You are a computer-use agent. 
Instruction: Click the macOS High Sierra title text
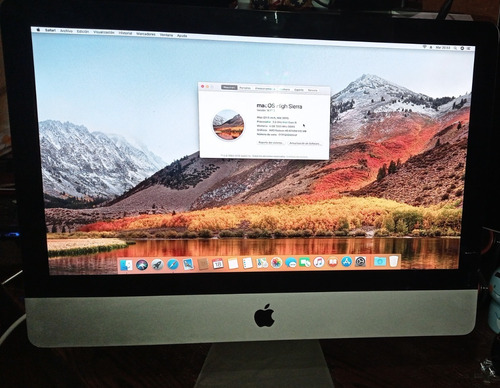click(279, 106)
